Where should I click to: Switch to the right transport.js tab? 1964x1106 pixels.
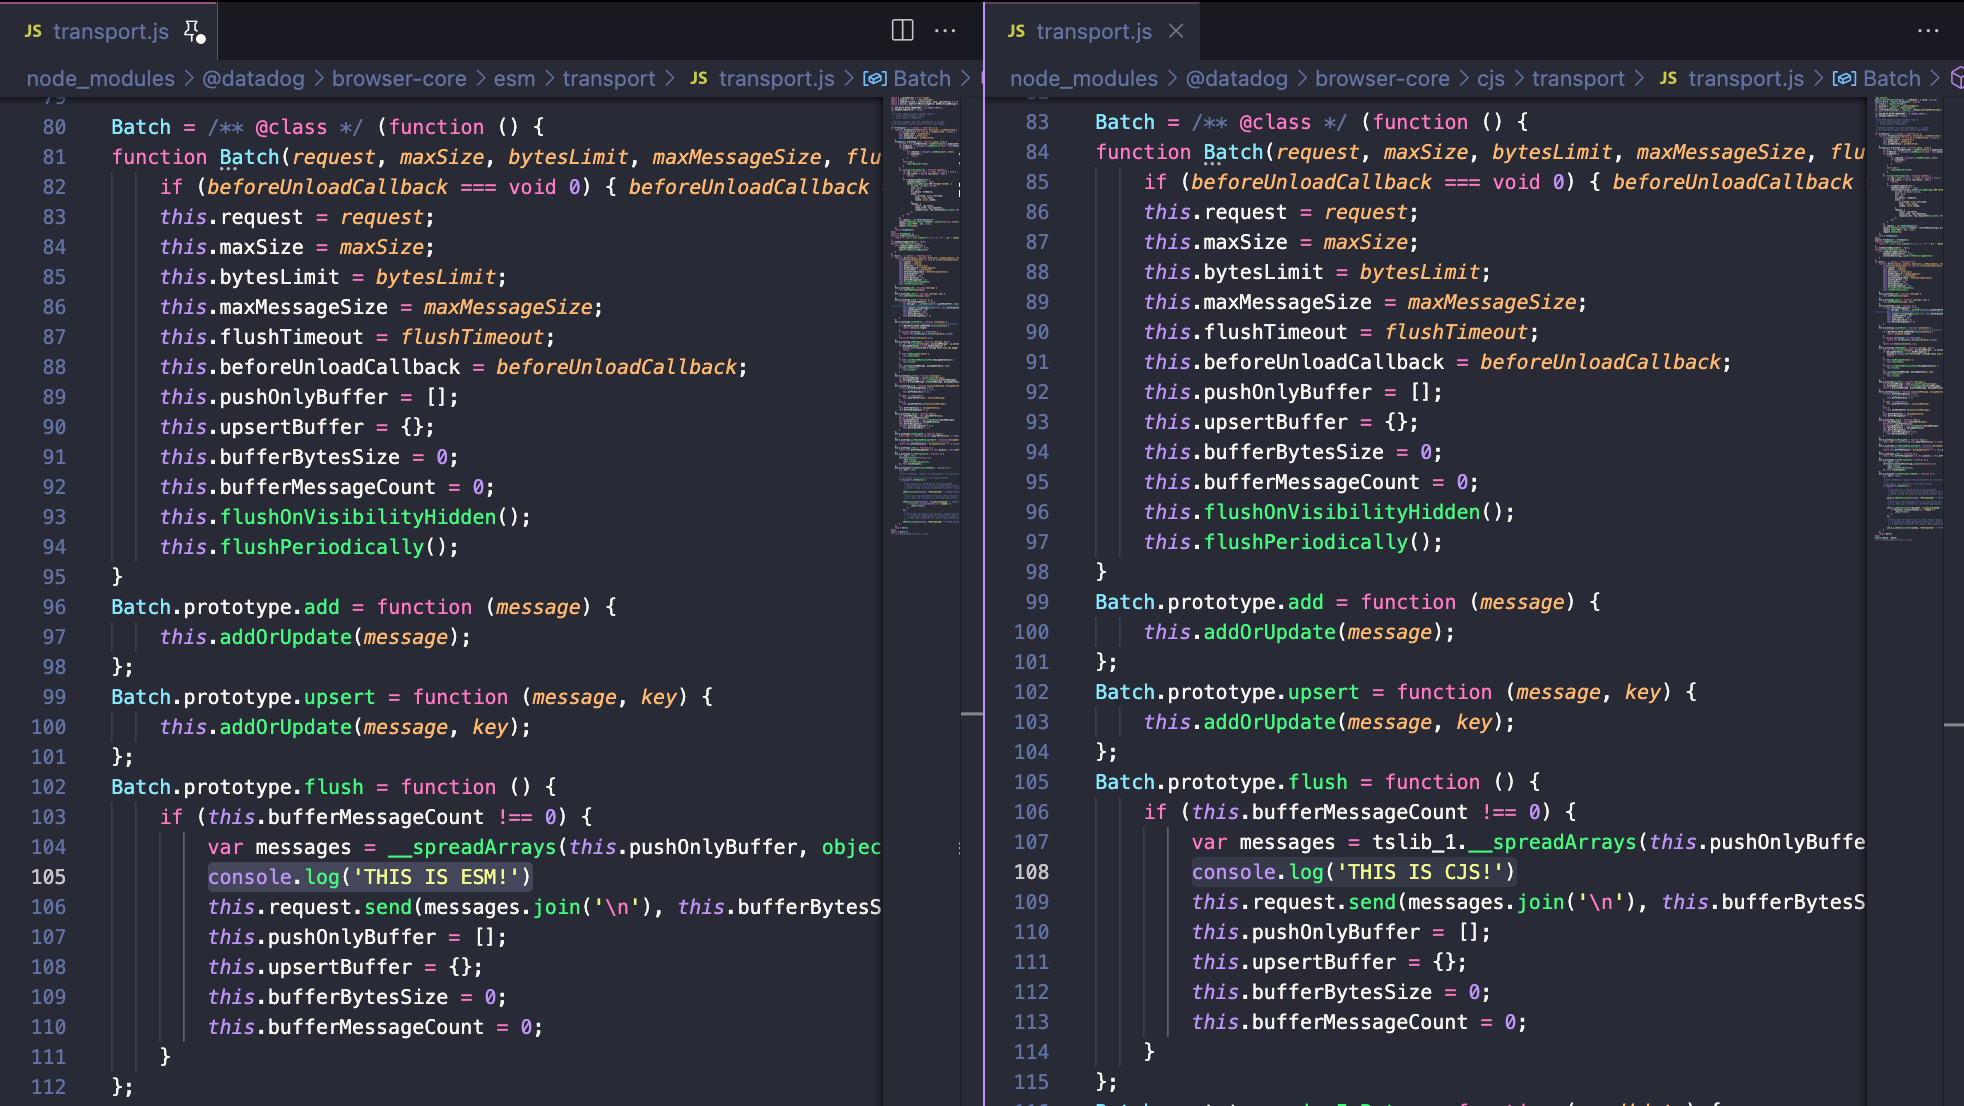pos(1093,31)
